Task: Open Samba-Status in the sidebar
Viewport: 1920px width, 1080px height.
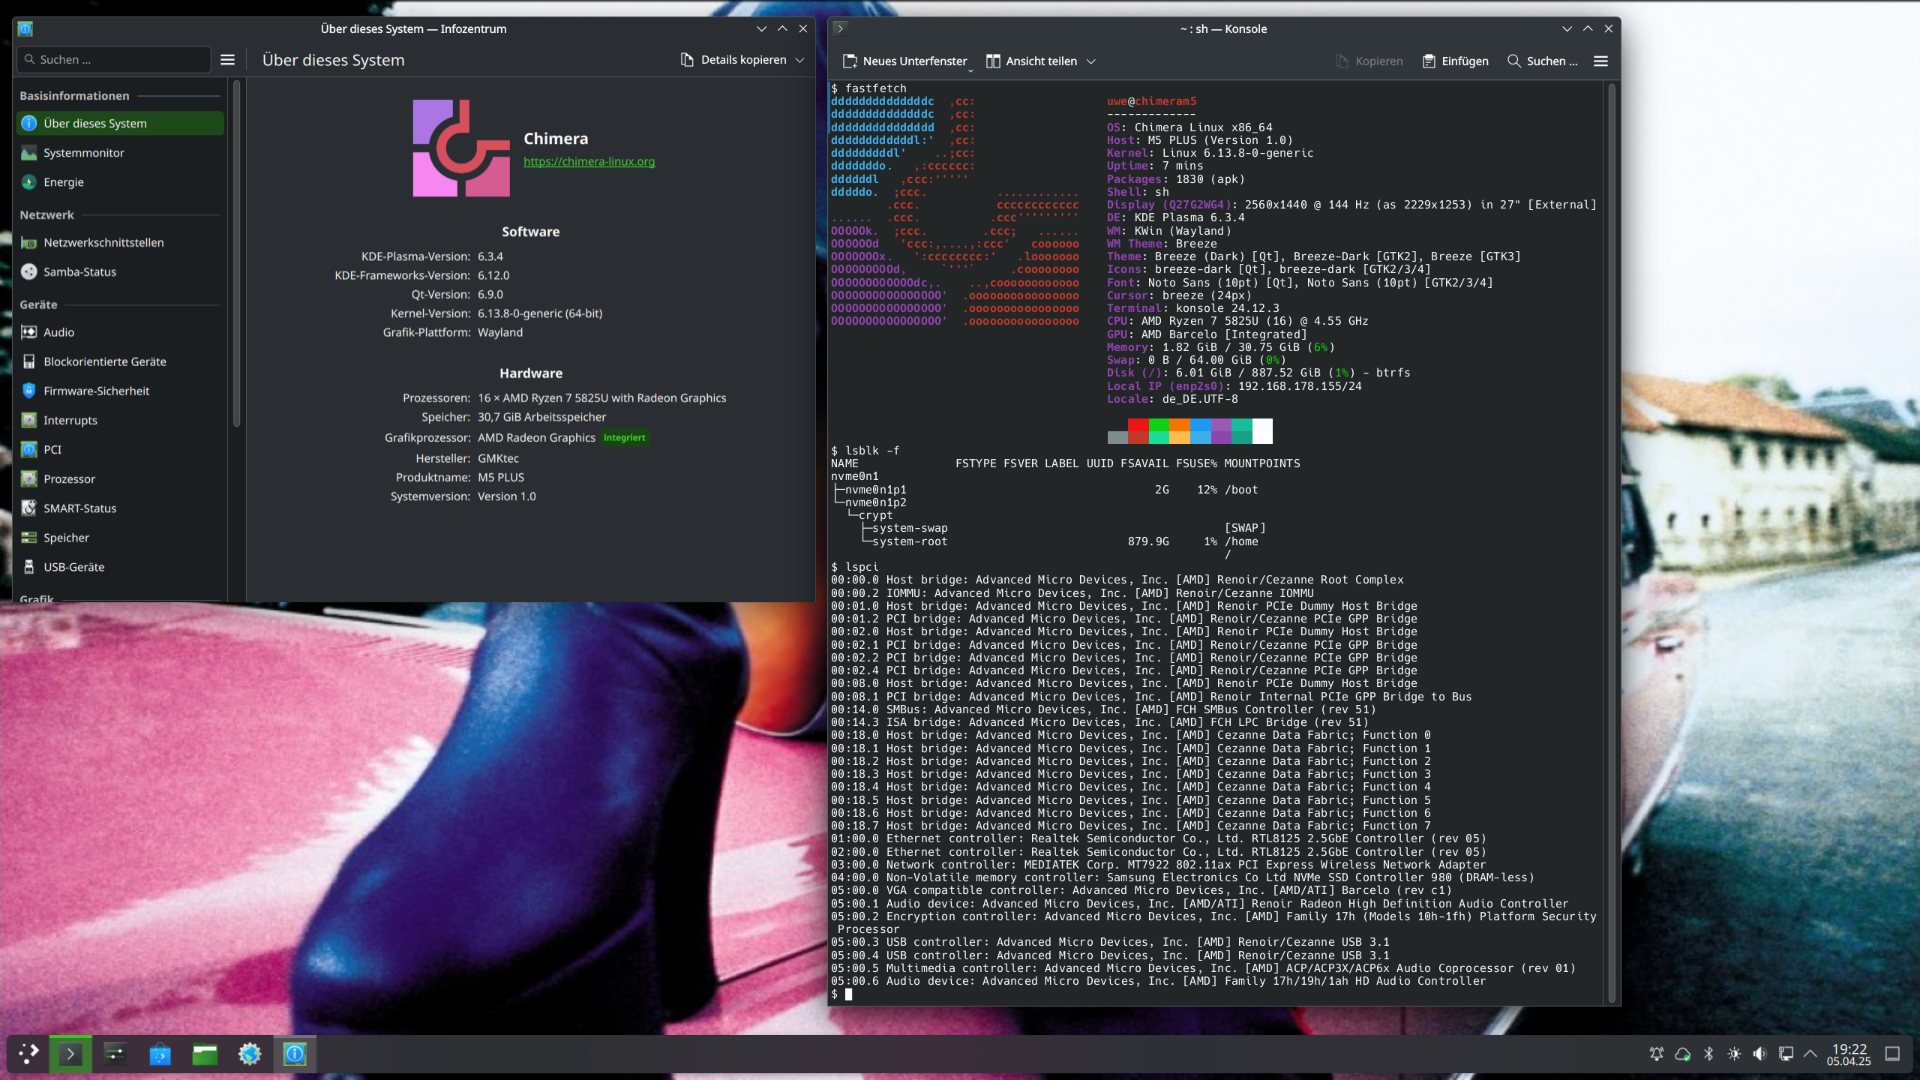Action: click(120, 272)
